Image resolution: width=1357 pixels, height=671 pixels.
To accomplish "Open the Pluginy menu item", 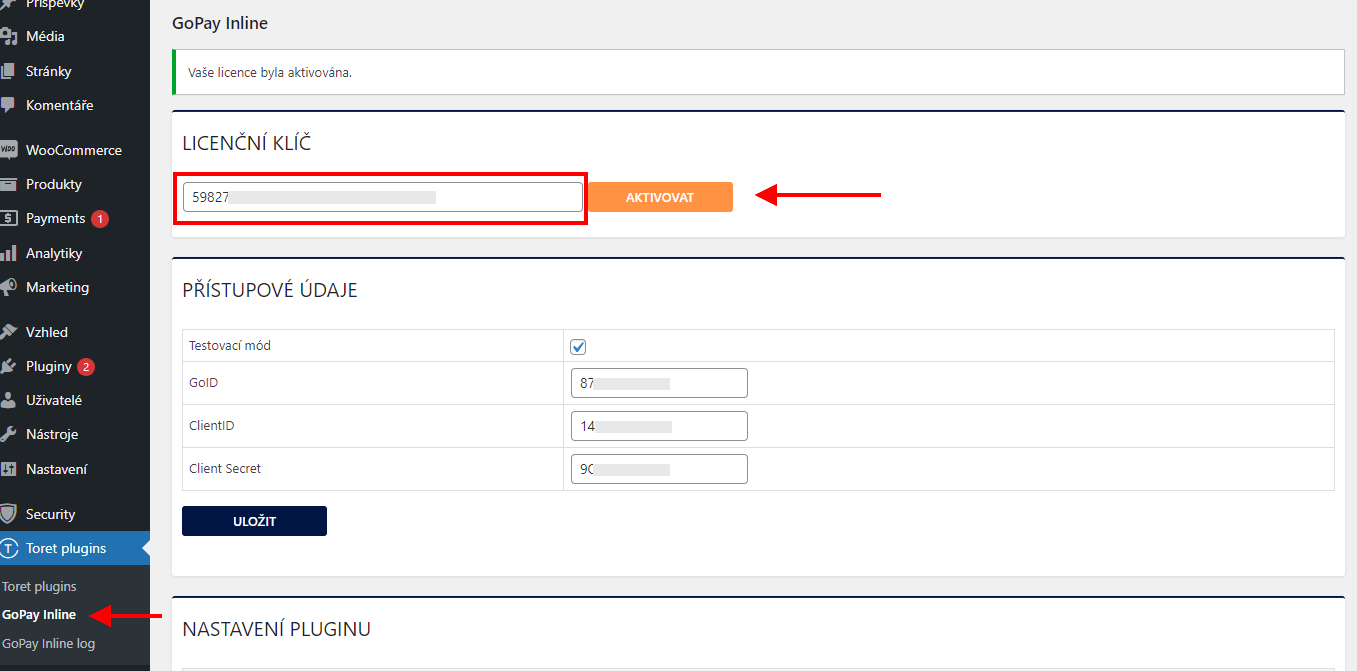I will point(49,366).
